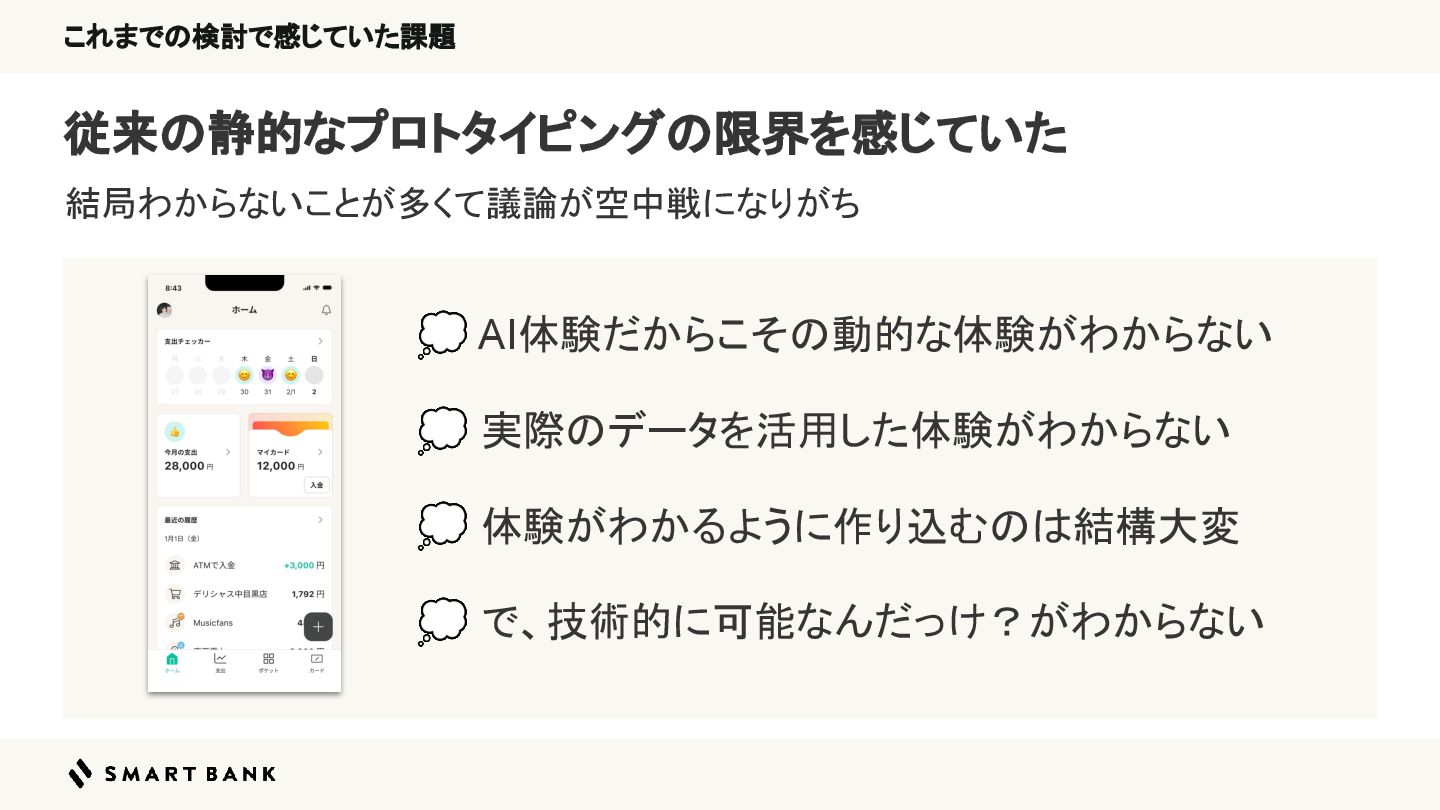This screenshot has height=810, width=1440.
Task: Tap the notification bell icon
Action: tap(326, 310)
